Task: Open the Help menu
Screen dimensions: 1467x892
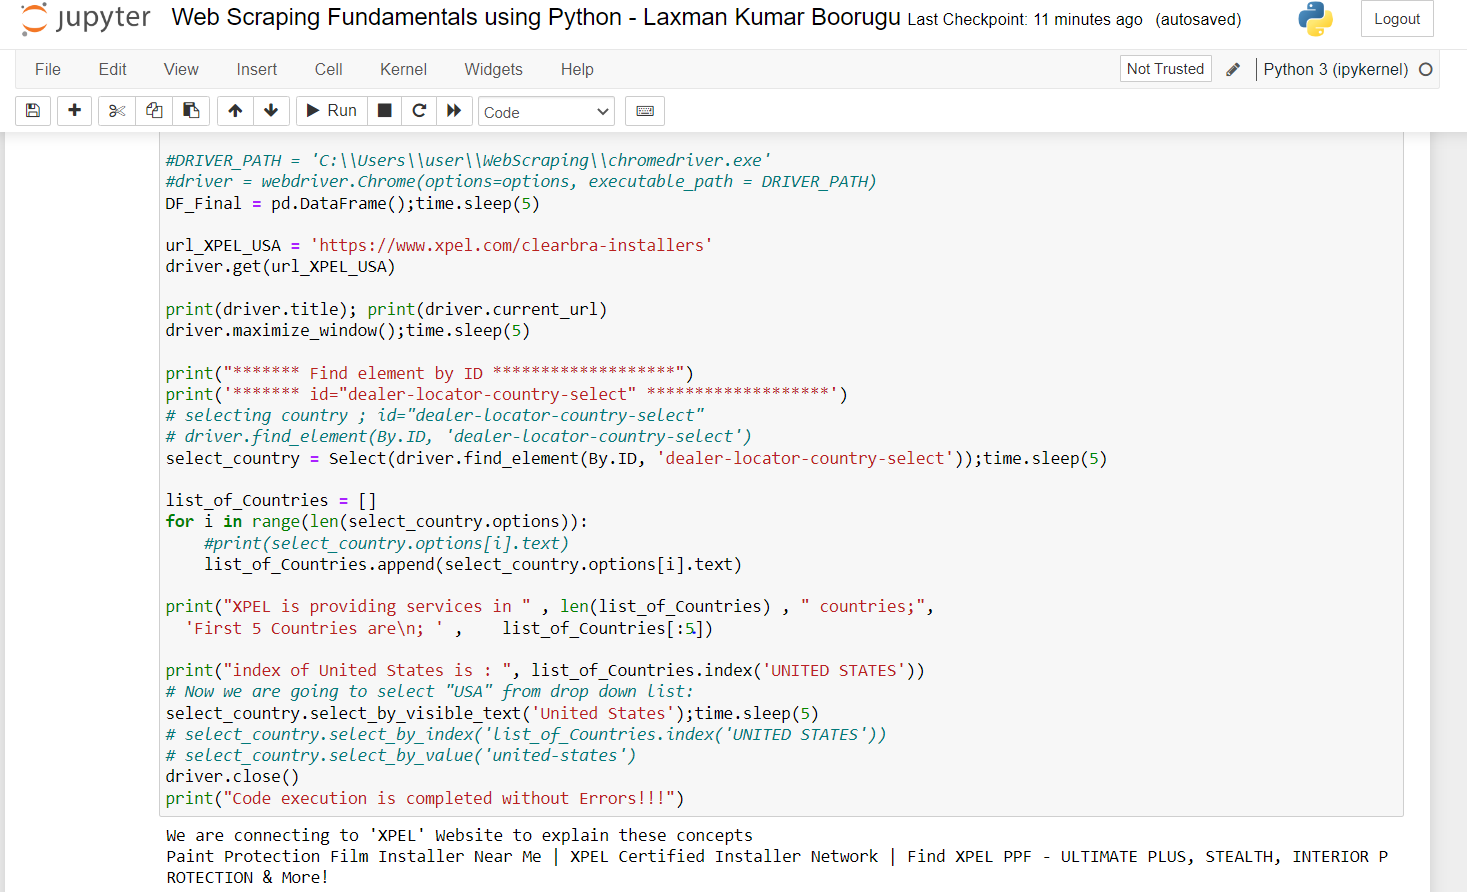Action: [577, 69]
